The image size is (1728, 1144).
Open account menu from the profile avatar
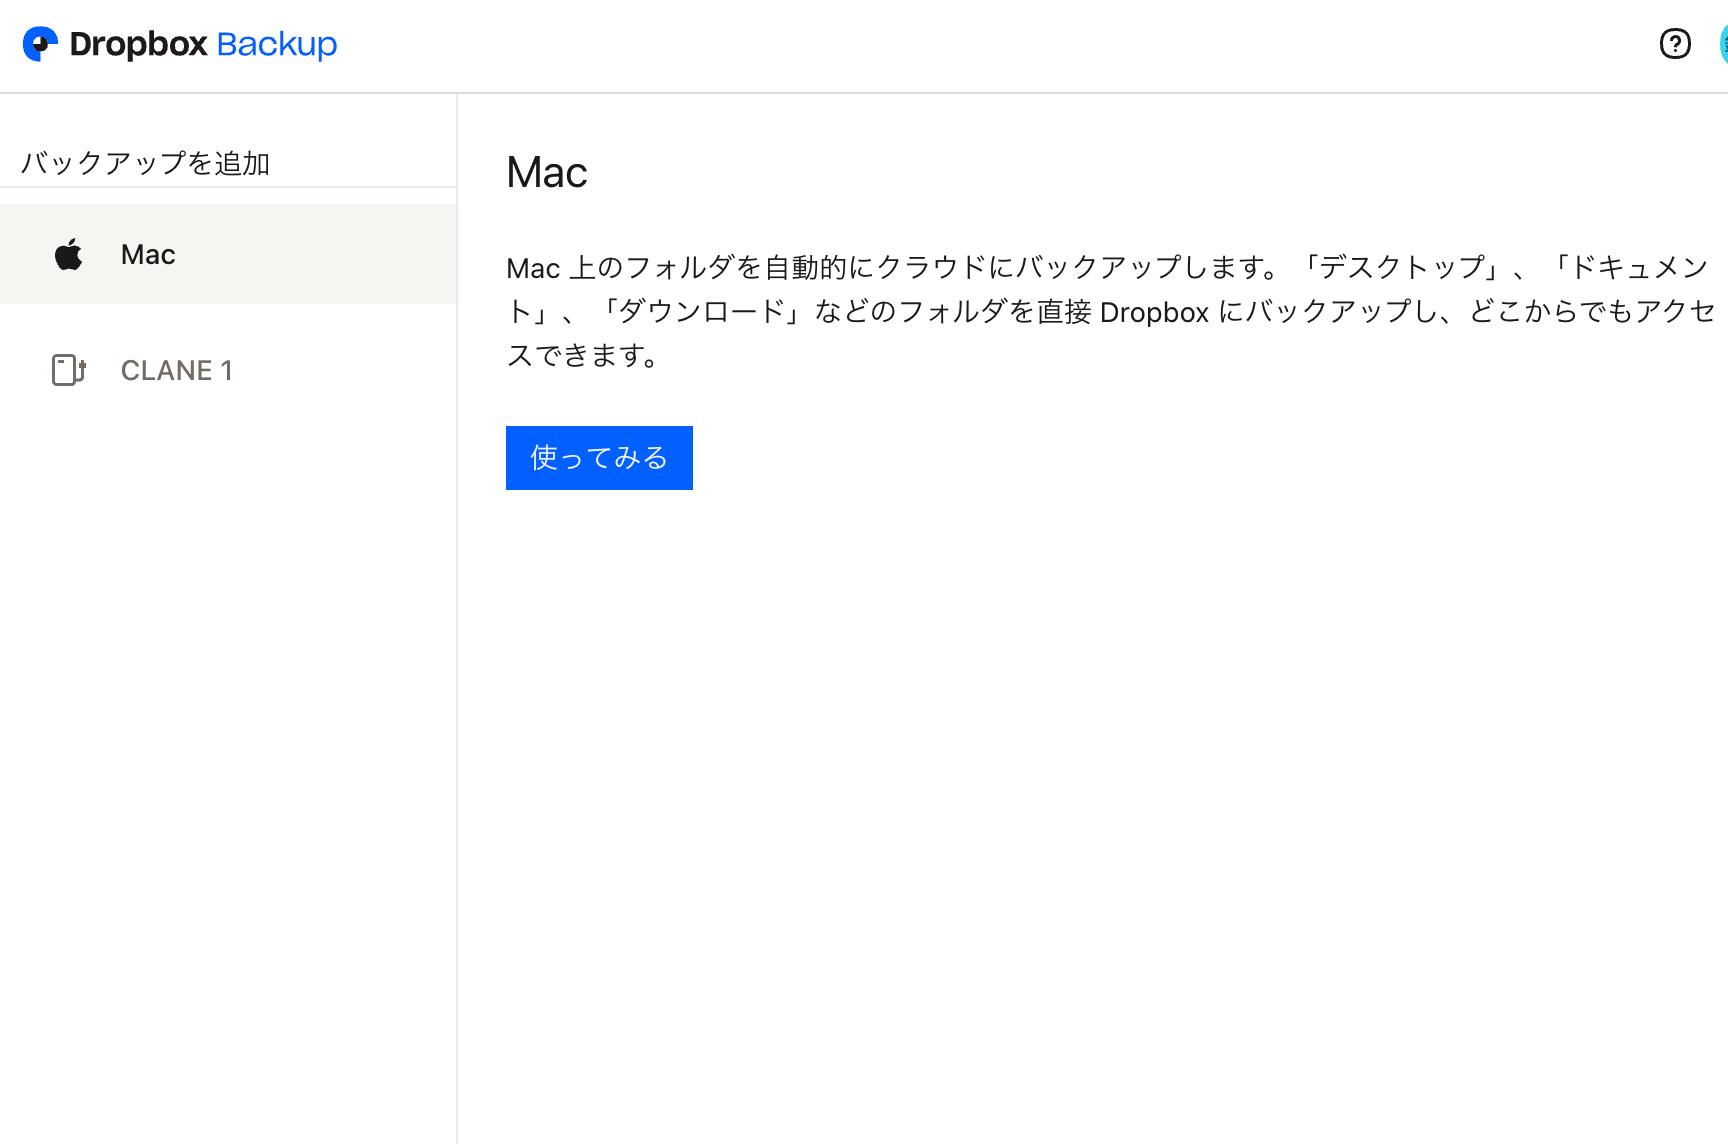pyautogui.click(x=1725, y=43)
